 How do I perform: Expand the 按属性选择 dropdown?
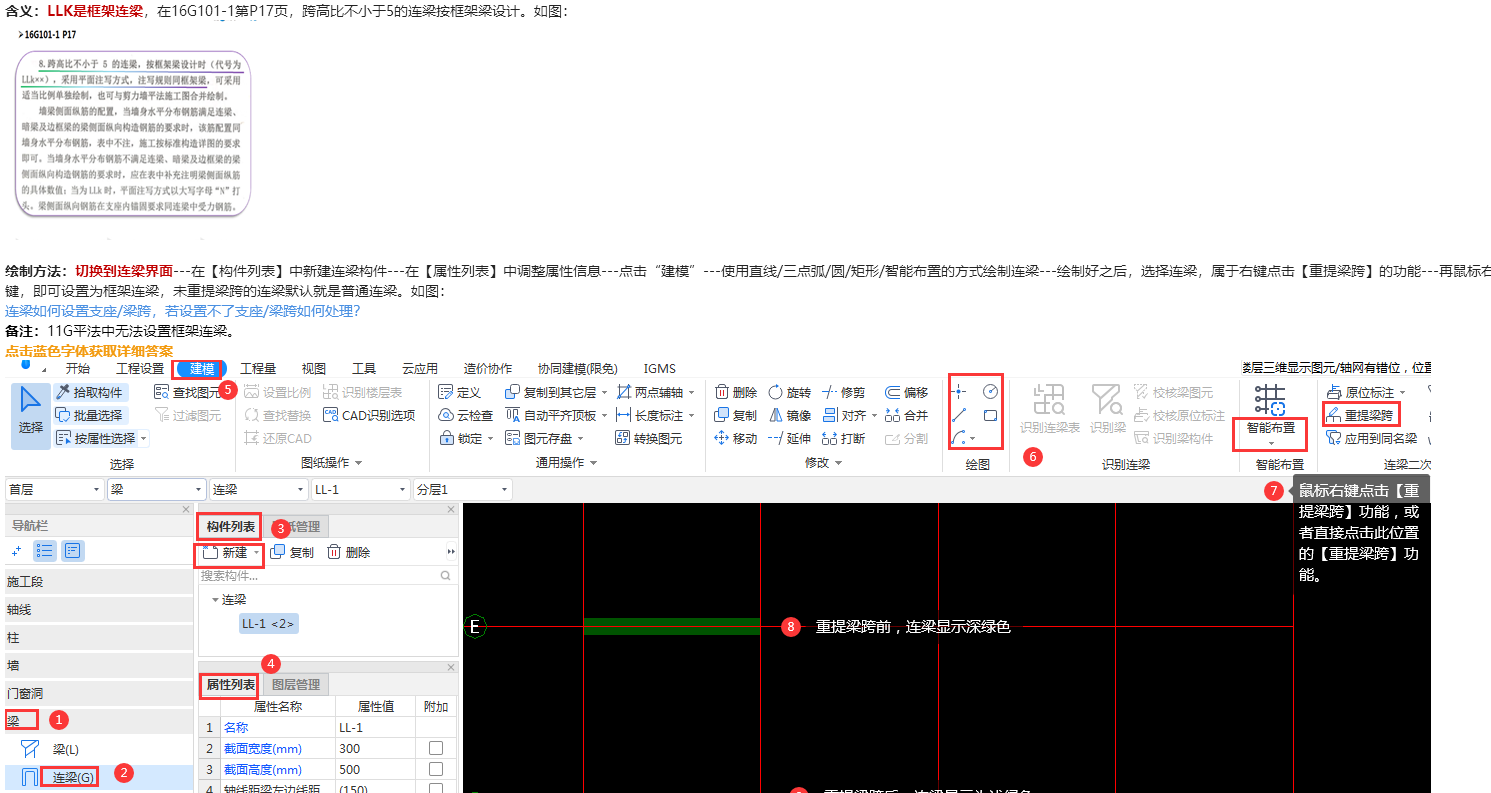click(143, 438)
